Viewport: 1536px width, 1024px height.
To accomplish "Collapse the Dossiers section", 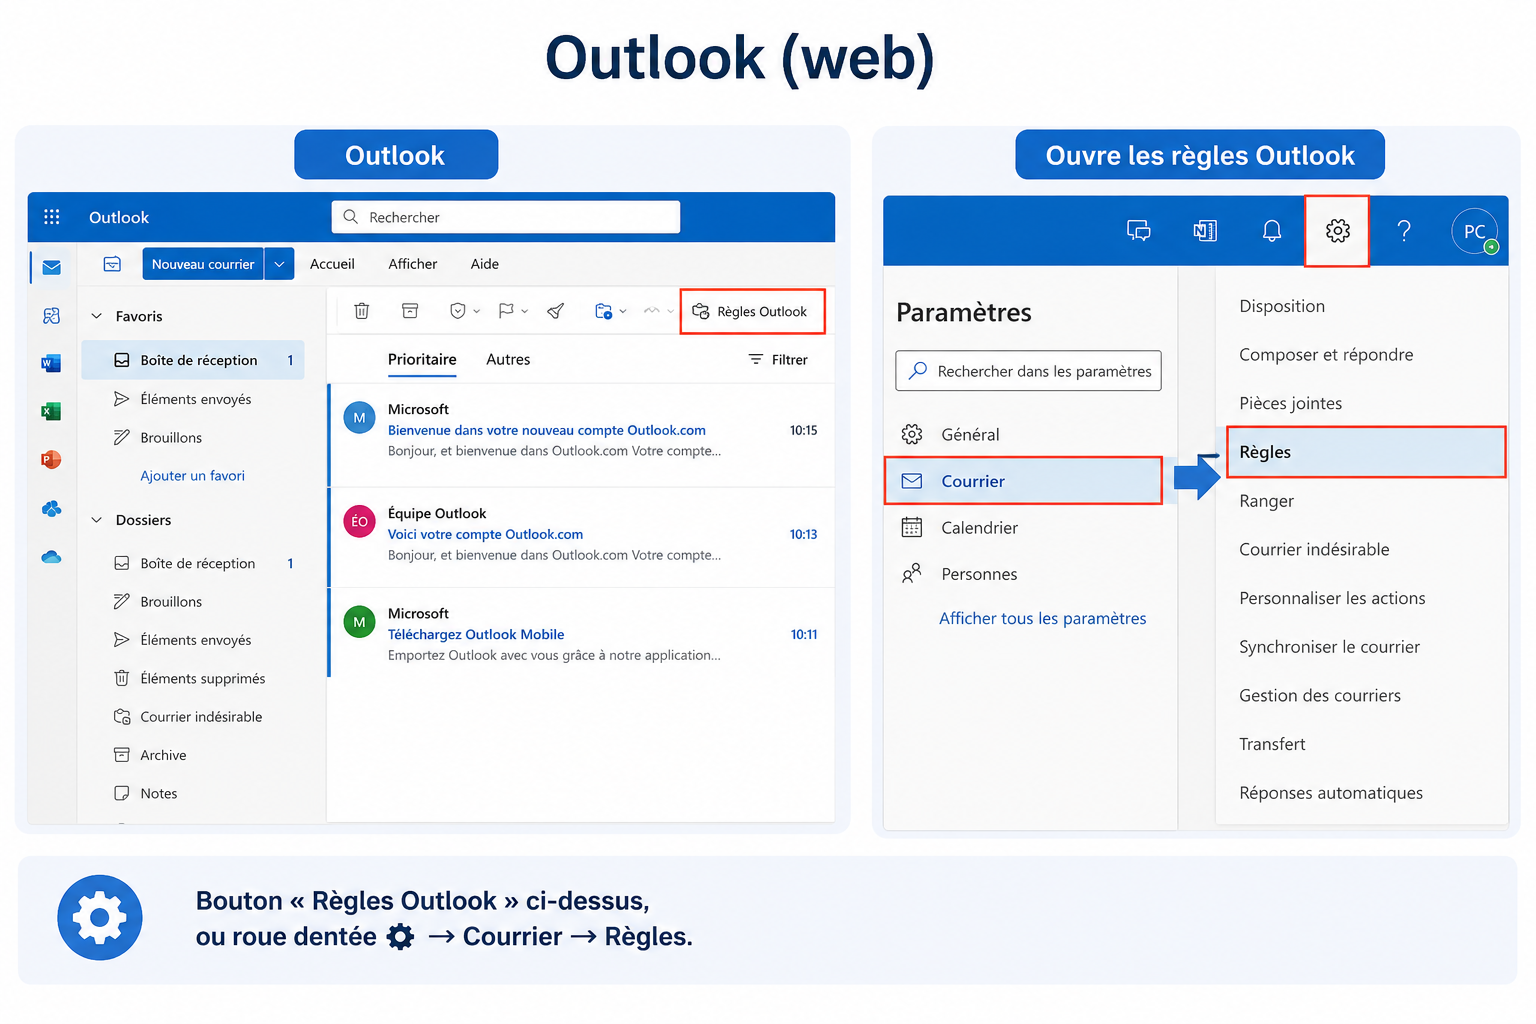I will (x=97, y=520).
